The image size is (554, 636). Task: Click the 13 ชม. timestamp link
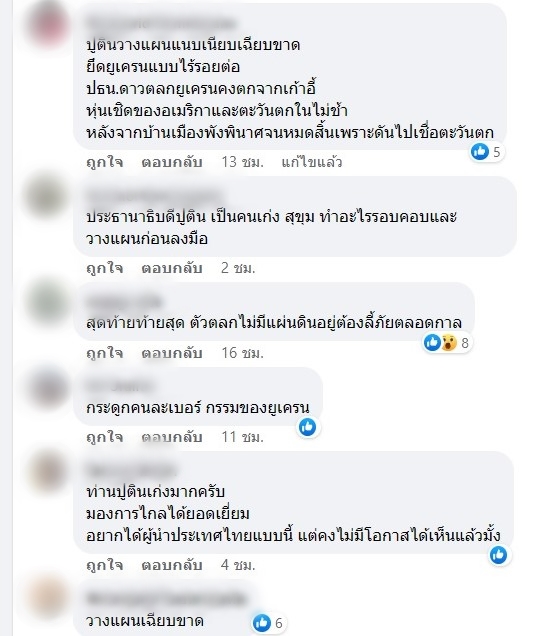pyautogui.click(x=243, y=162)
